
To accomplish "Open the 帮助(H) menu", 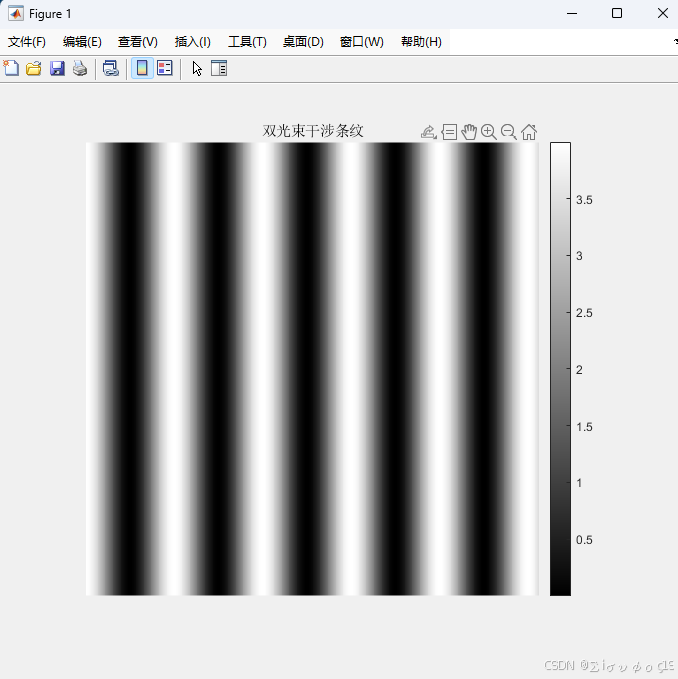I will click(x=421, y=42).
